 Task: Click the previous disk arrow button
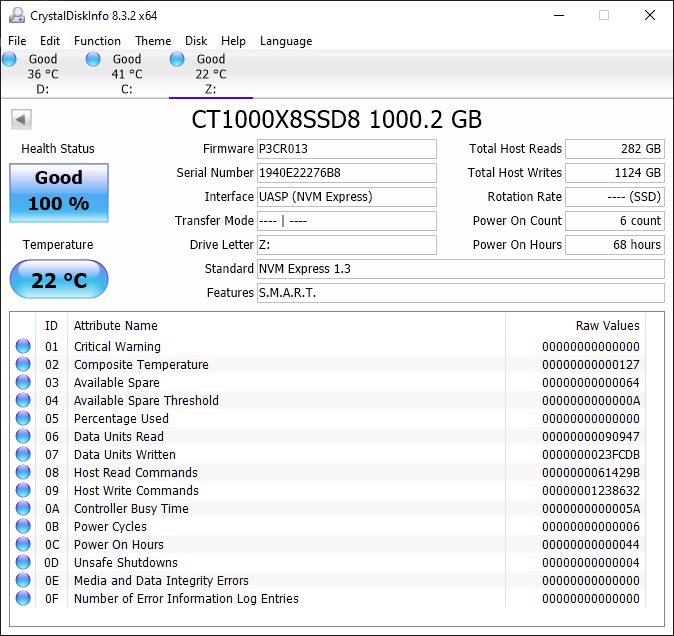21,120
